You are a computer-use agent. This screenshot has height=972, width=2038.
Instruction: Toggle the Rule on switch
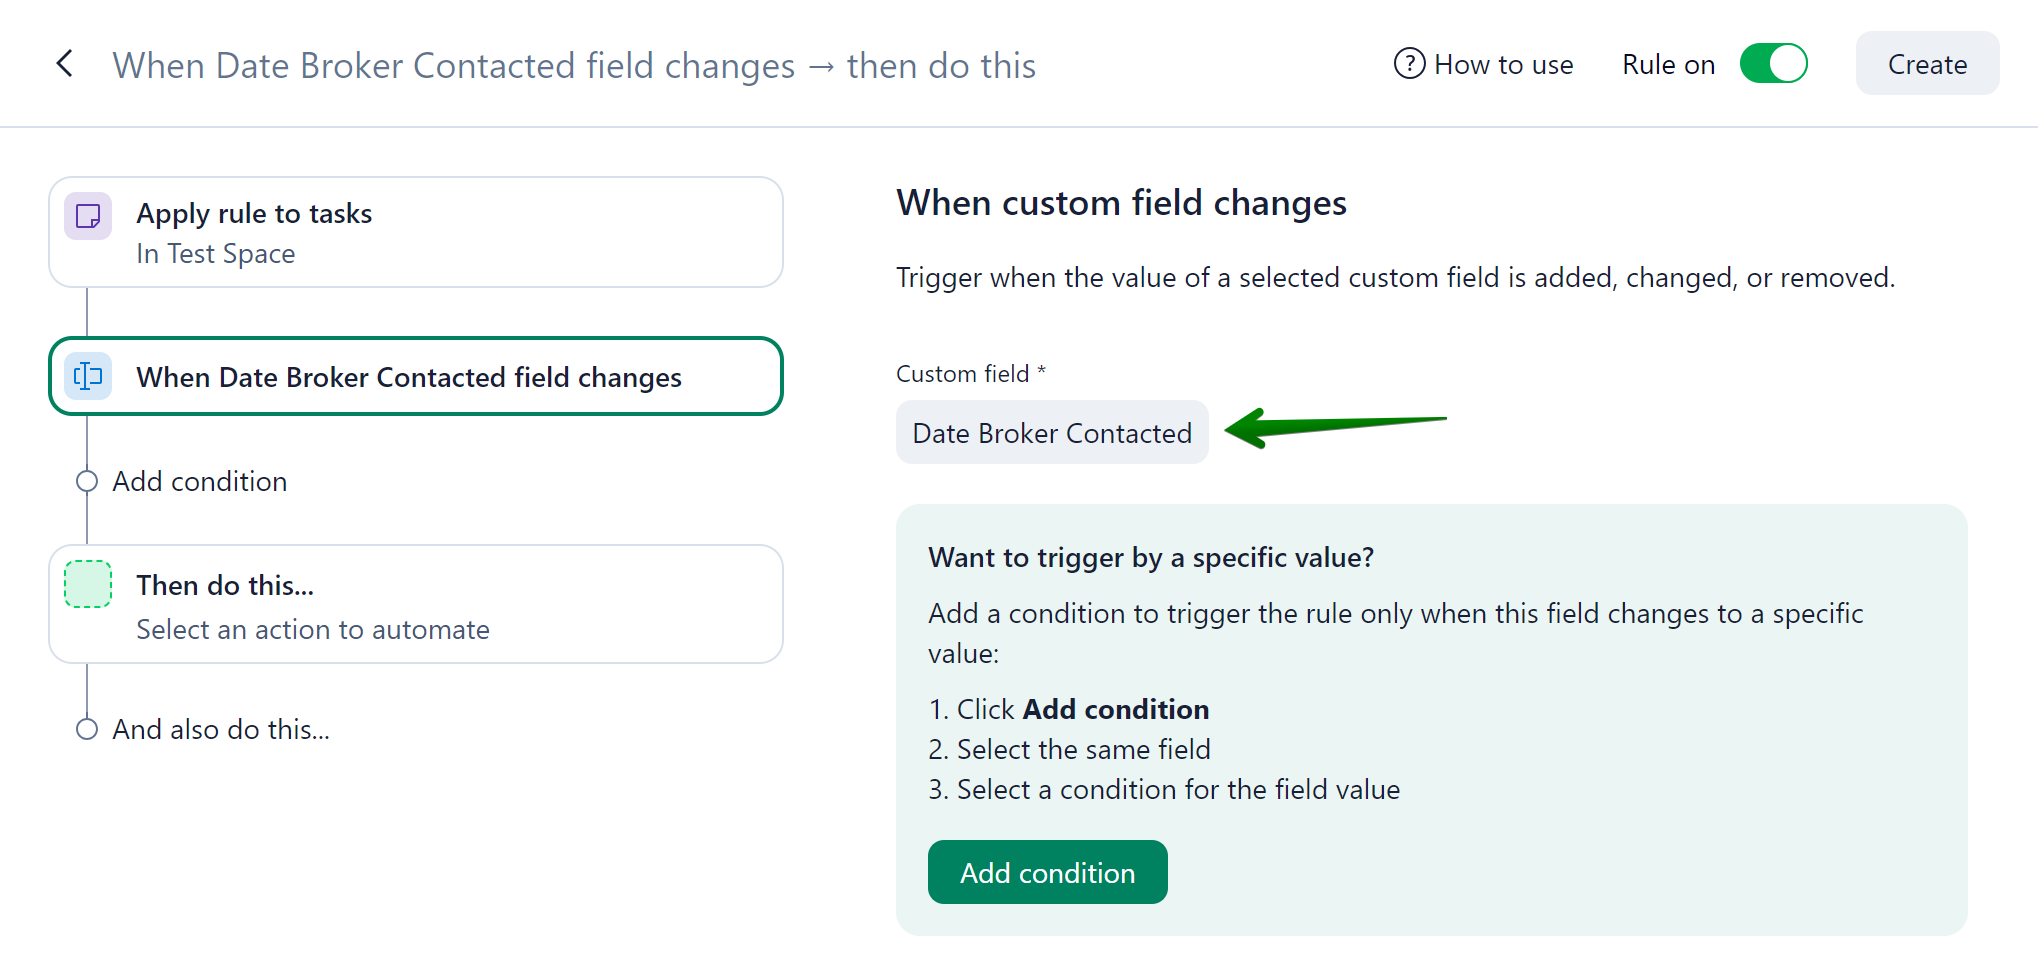1773,64
